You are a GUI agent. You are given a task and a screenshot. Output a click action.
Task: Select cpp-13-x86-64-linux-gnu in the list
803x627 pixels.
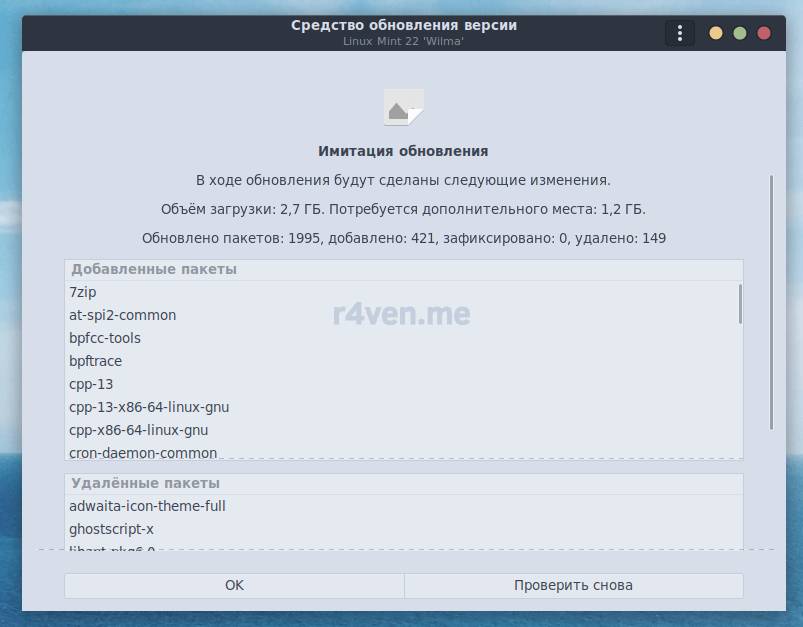pos(149,407)
